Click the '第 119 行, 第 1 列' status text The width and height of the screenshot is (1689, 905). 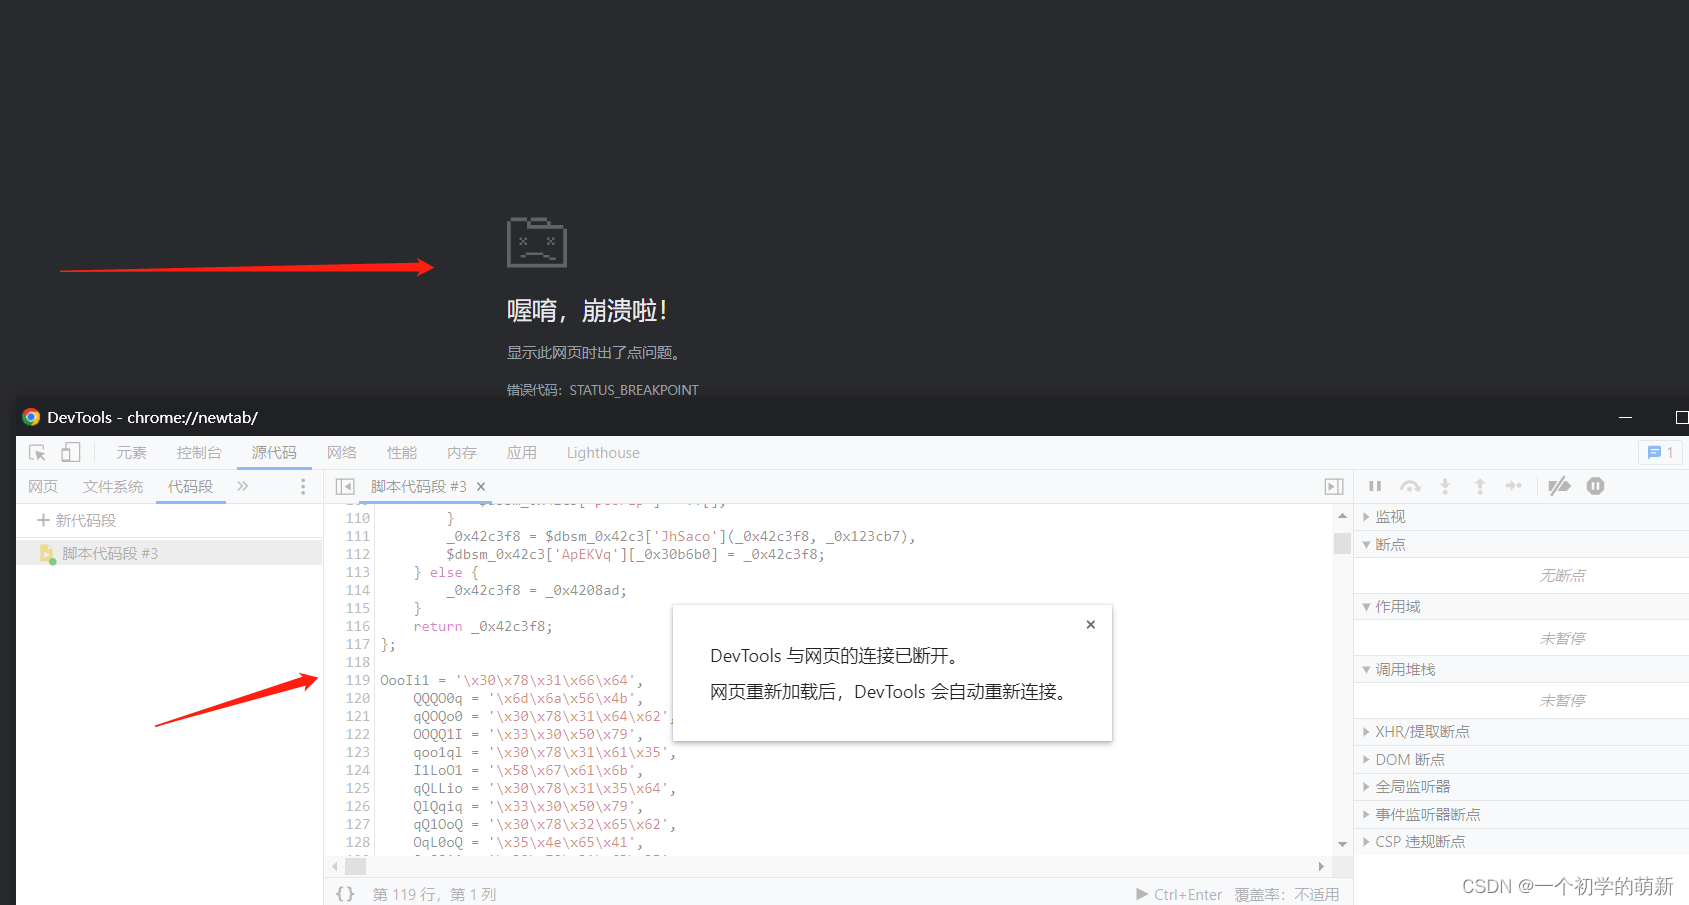point(435,894)
